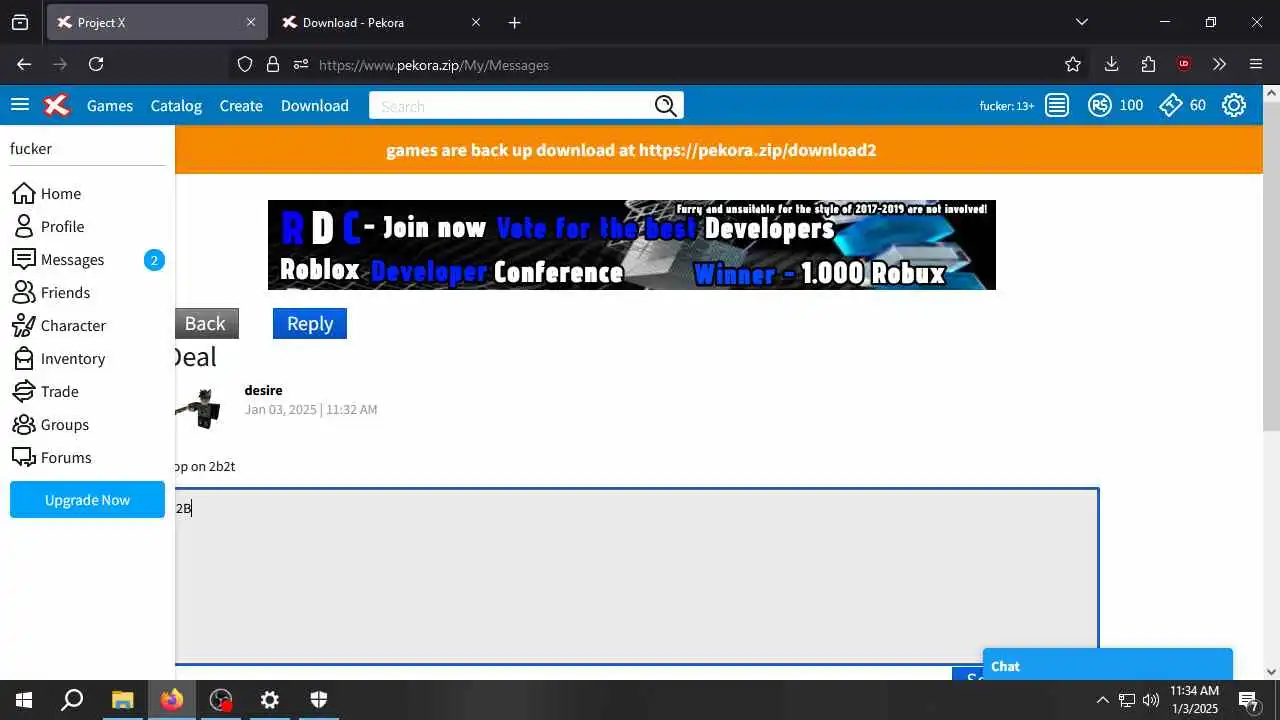Click the uBlock Origin icon

click(x=1184, y=64)
